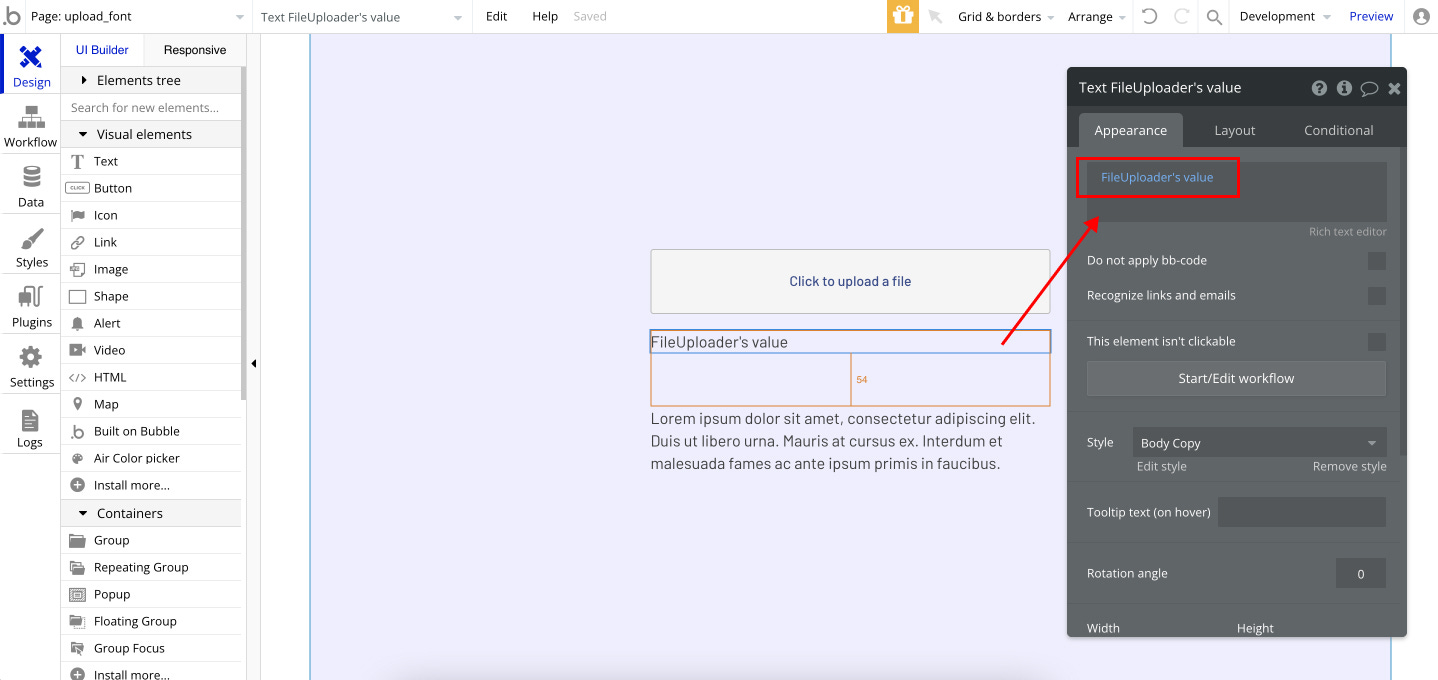Click the search magnifier icon

click(x=1214, y=17)
